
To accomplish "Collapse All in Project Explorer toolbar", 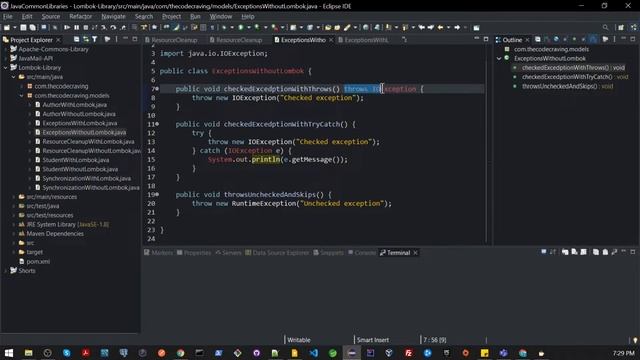I will point(76,39).
